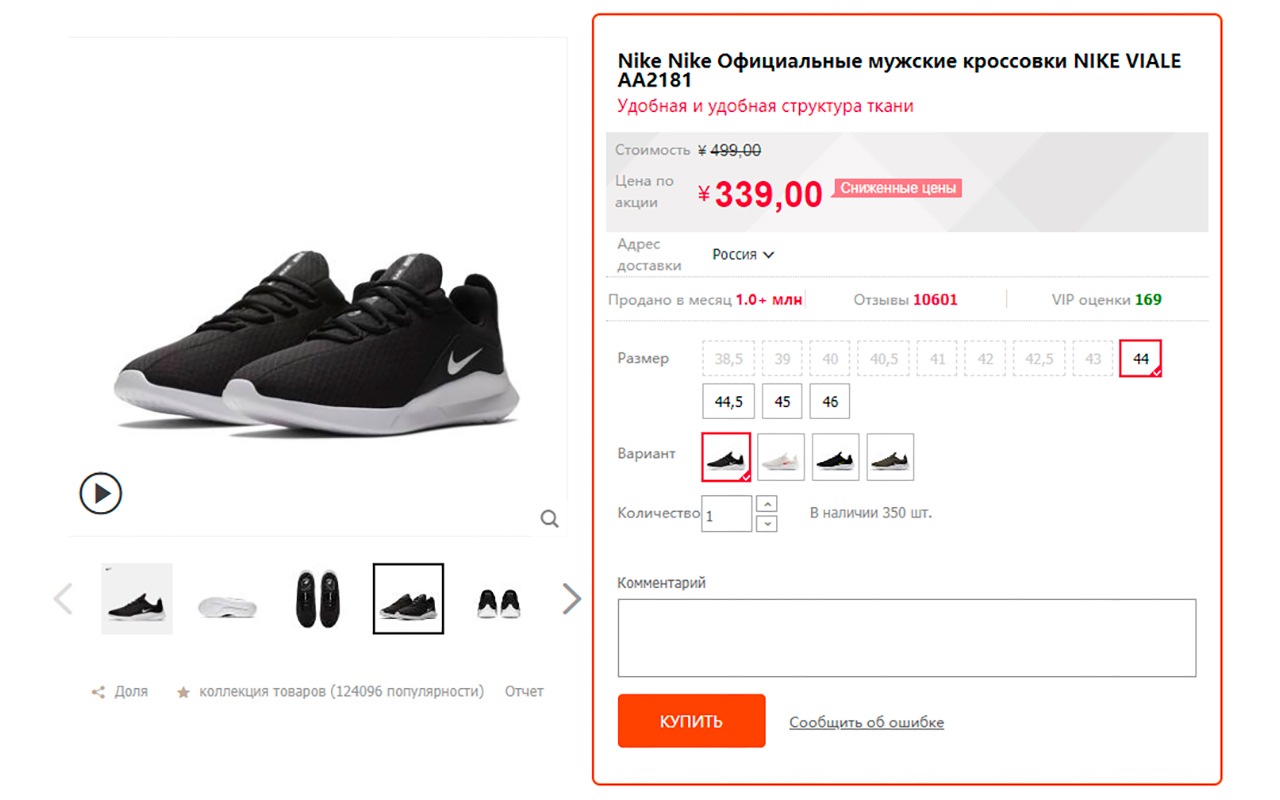
Task: Click the Отчет link
Action: coord(524,691)
